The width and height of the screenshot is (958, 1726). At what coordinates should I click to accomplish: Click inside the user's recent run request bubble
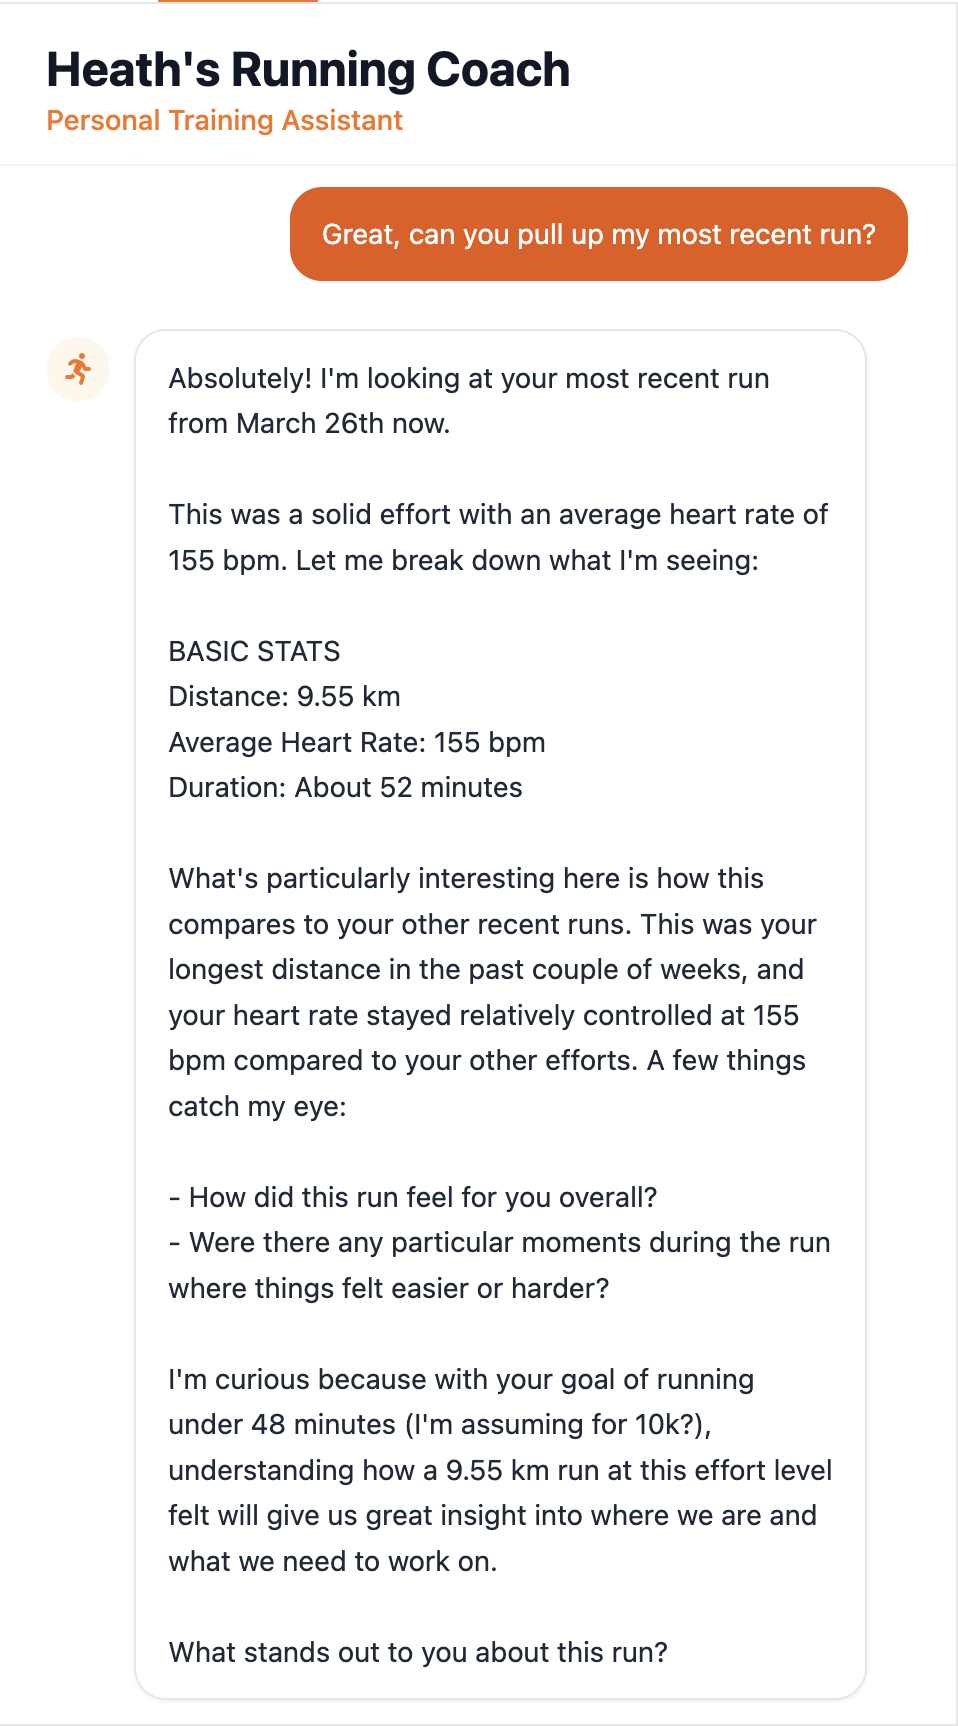click(598, 234)
